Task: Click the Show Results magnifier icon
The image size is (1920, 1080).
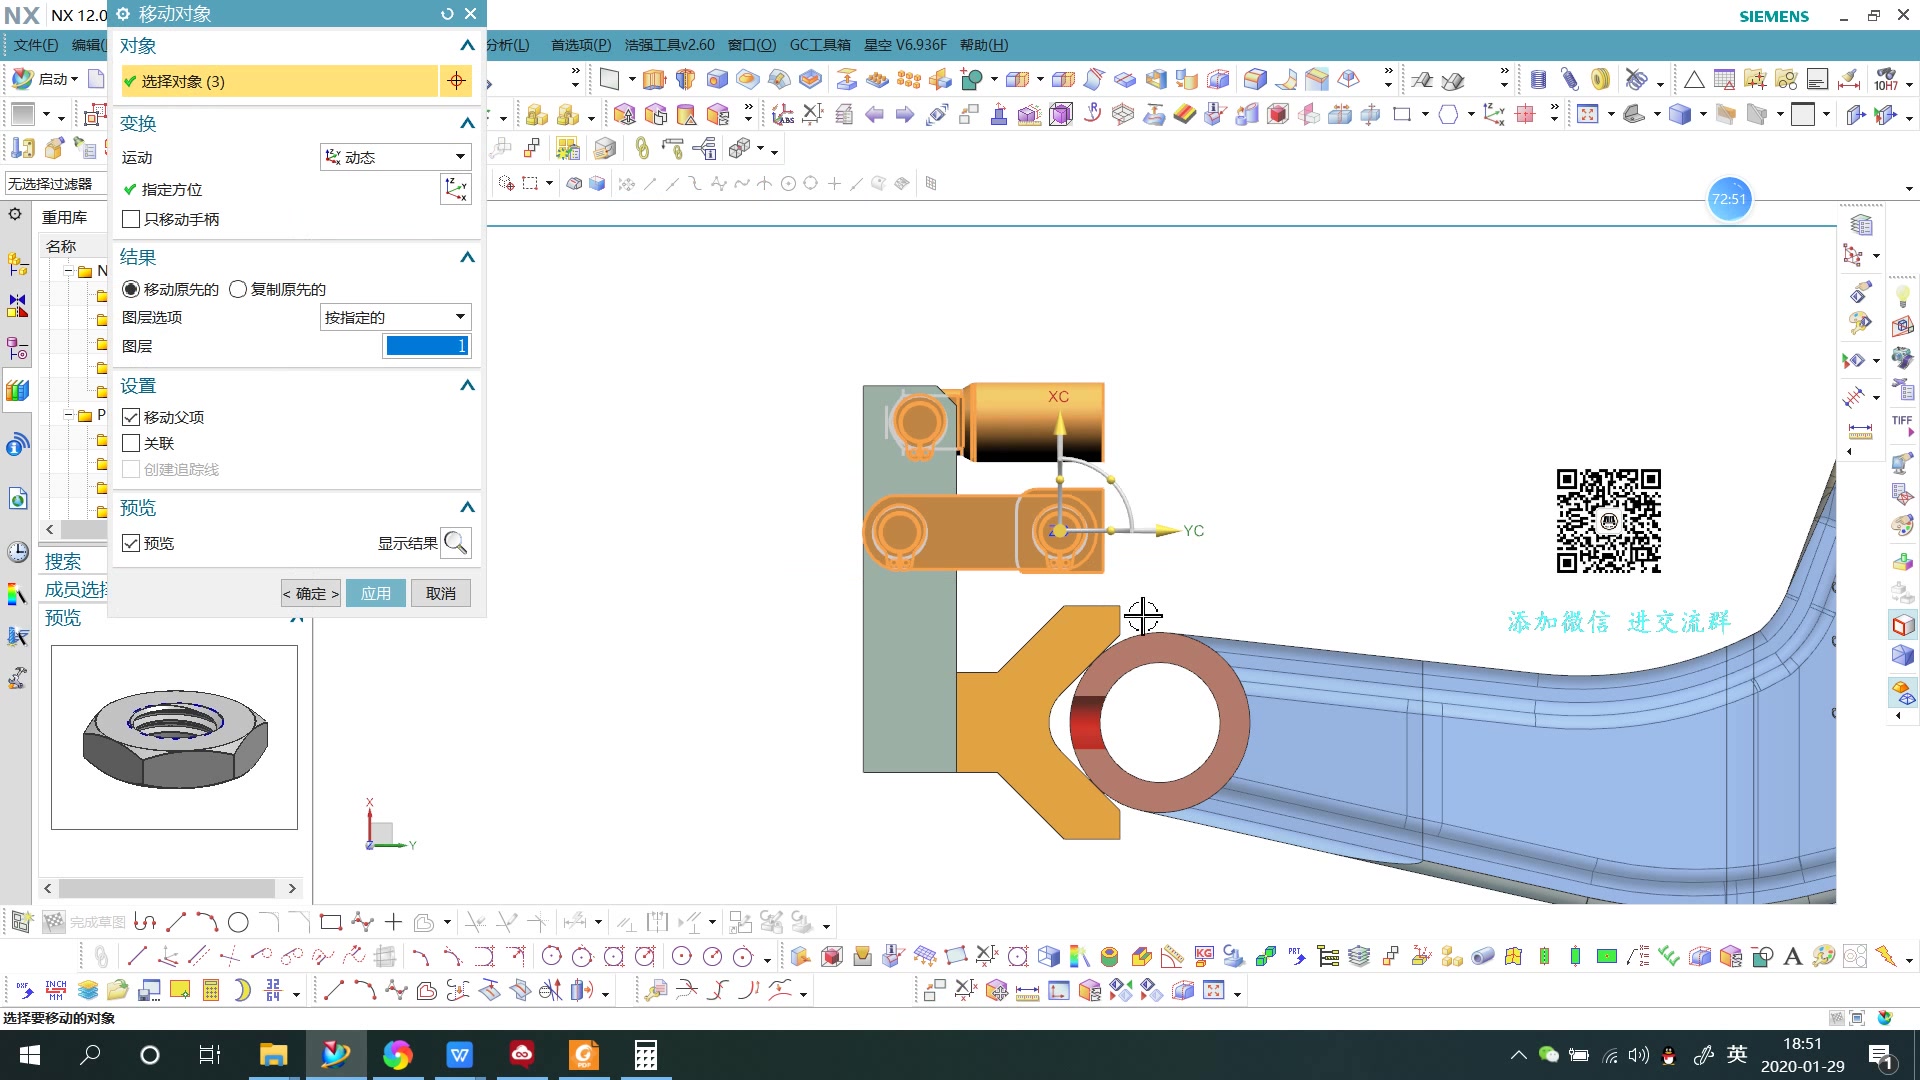Action: pyautogui.click(x=456, y=541)
